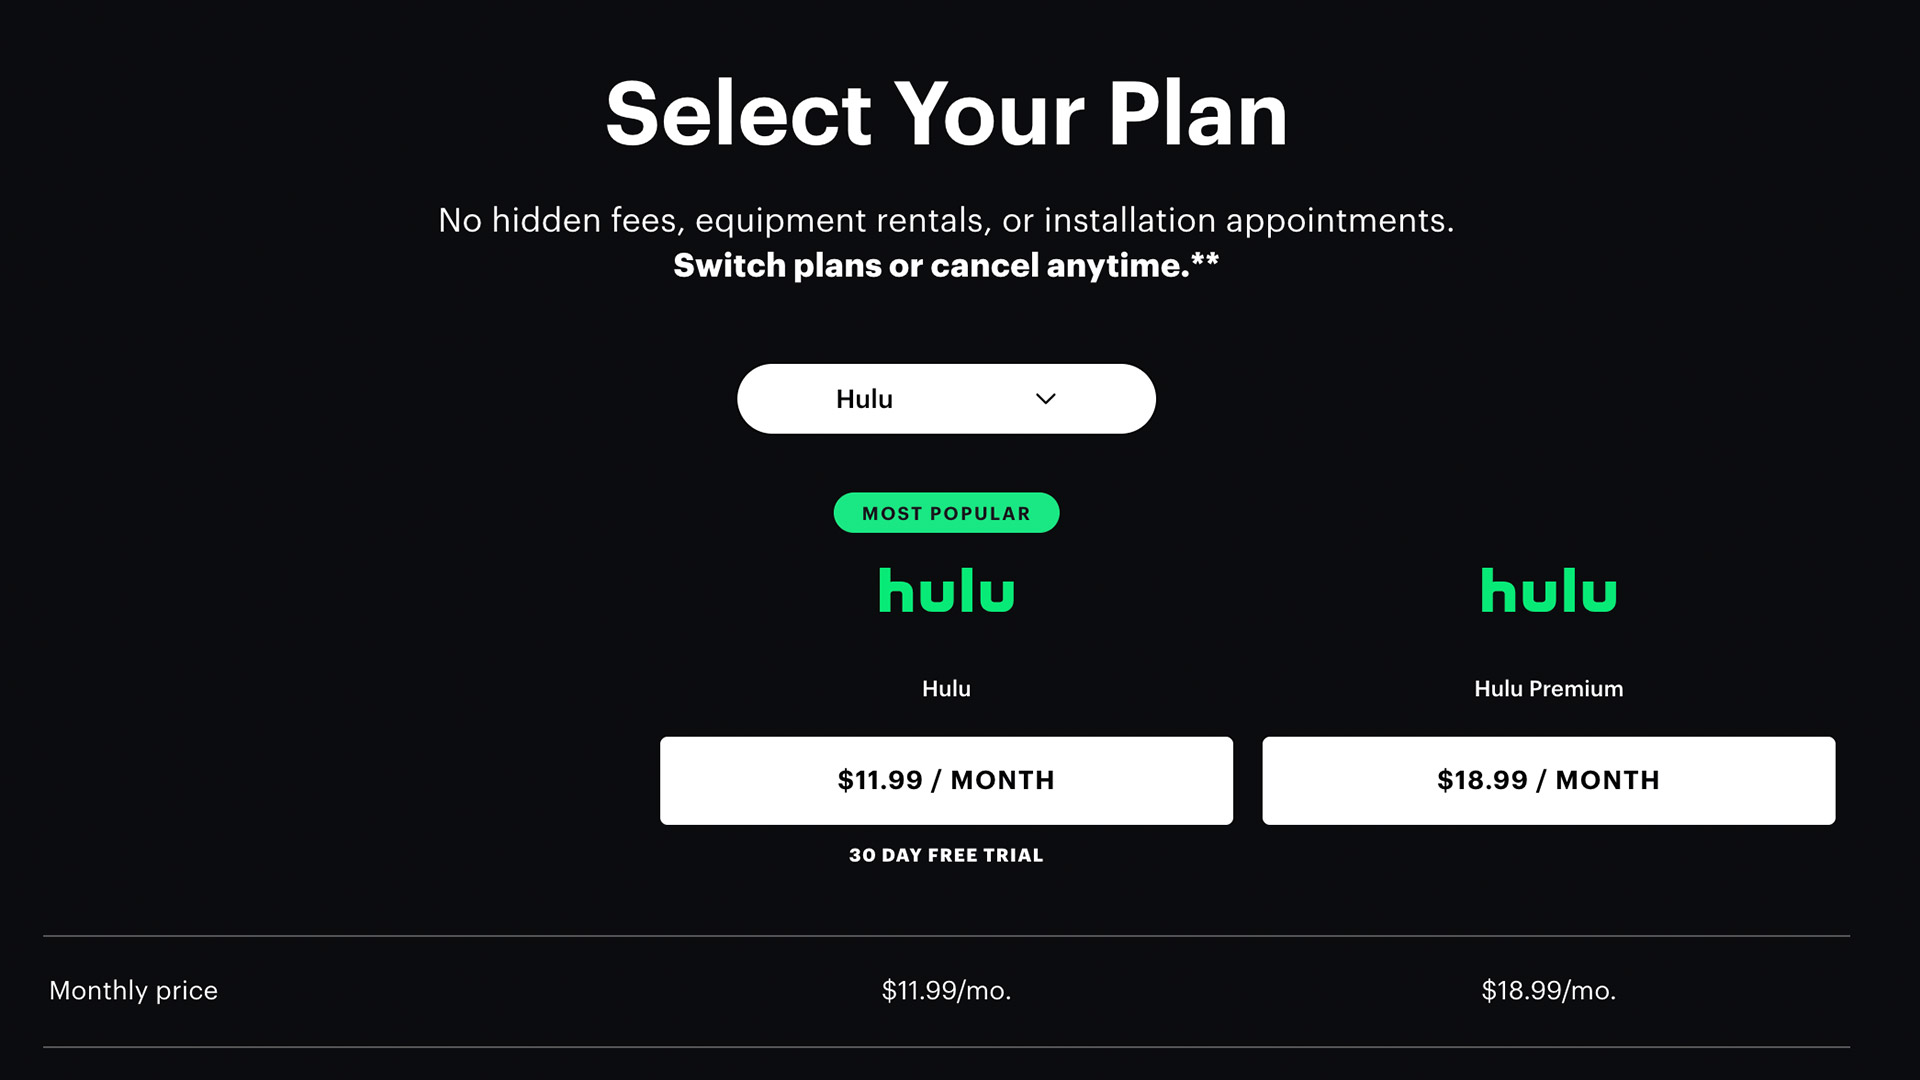Choose the $11.99 / Month Hulu plan

(x=946, y=780)
